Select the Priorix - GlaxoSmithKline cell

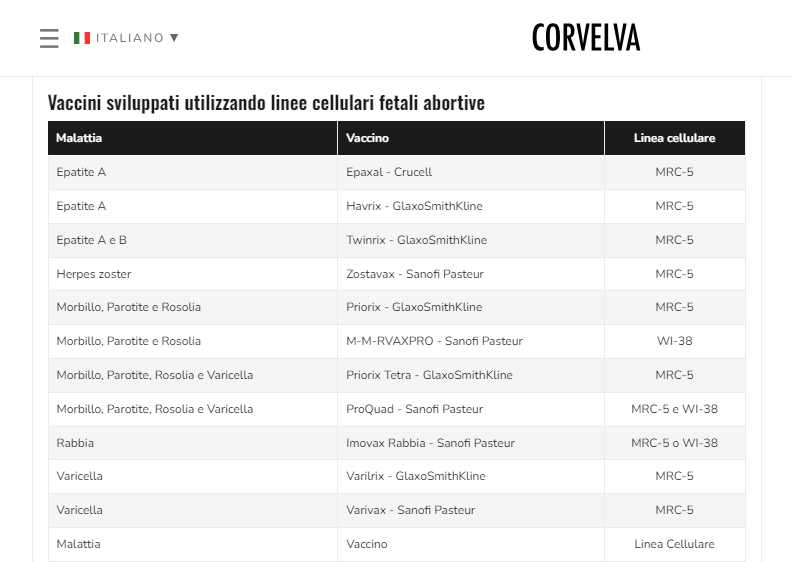tap(471, 307)
